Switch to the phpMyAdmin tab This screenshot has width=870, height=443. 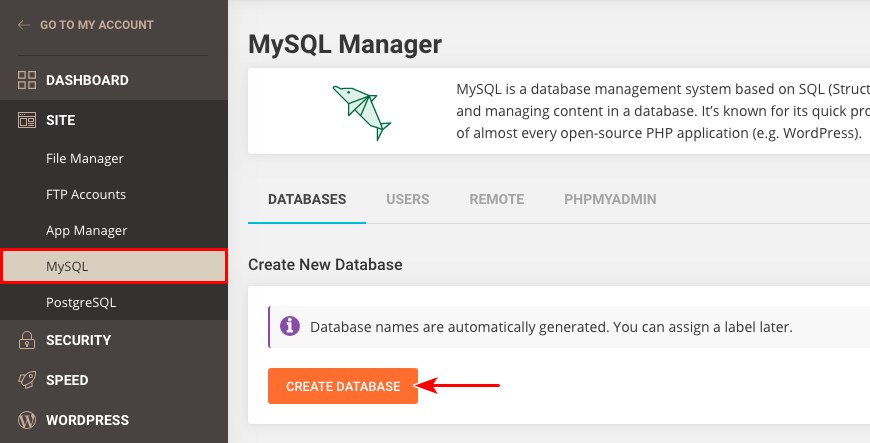coord(610,199)
